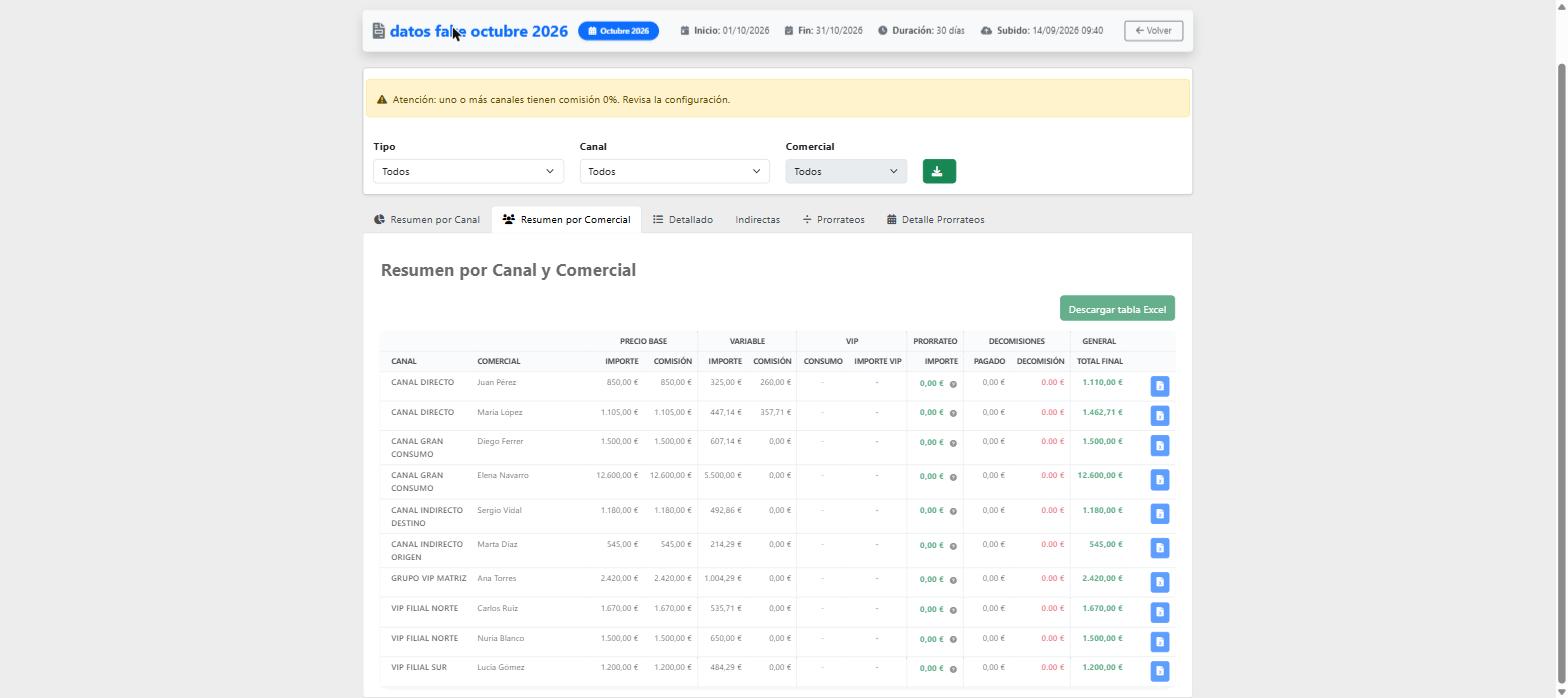Switch to the Resumen por Canal tab

(x=427, y=220)
